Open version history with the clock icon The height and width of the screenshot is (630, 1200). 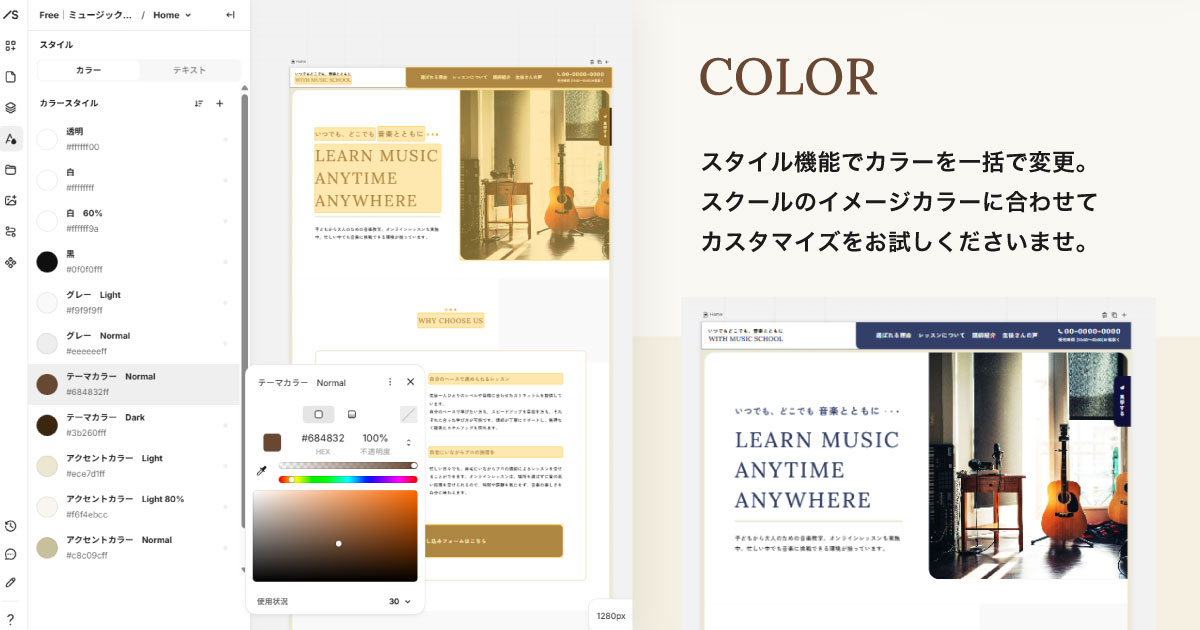click(x=13, y=524)
